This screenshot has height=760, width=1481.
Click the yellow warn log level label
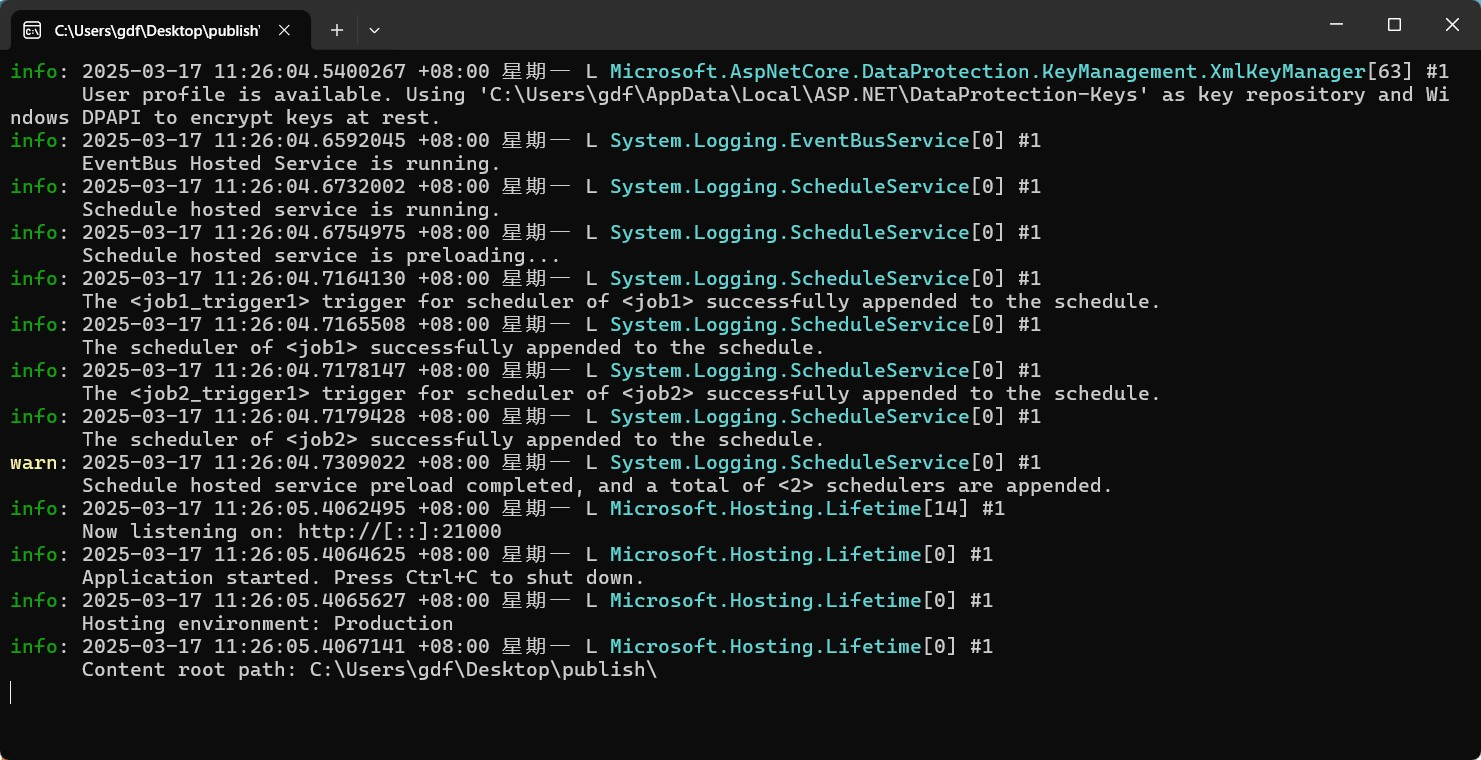point(34,462)
